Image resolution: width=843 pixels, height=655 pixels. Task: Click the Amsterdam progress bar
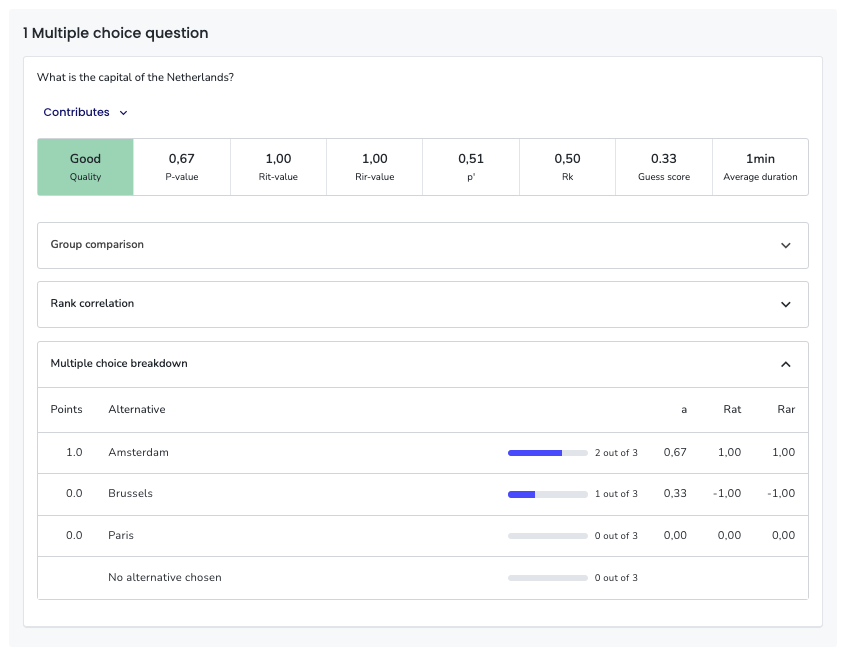tap(547, 453)
